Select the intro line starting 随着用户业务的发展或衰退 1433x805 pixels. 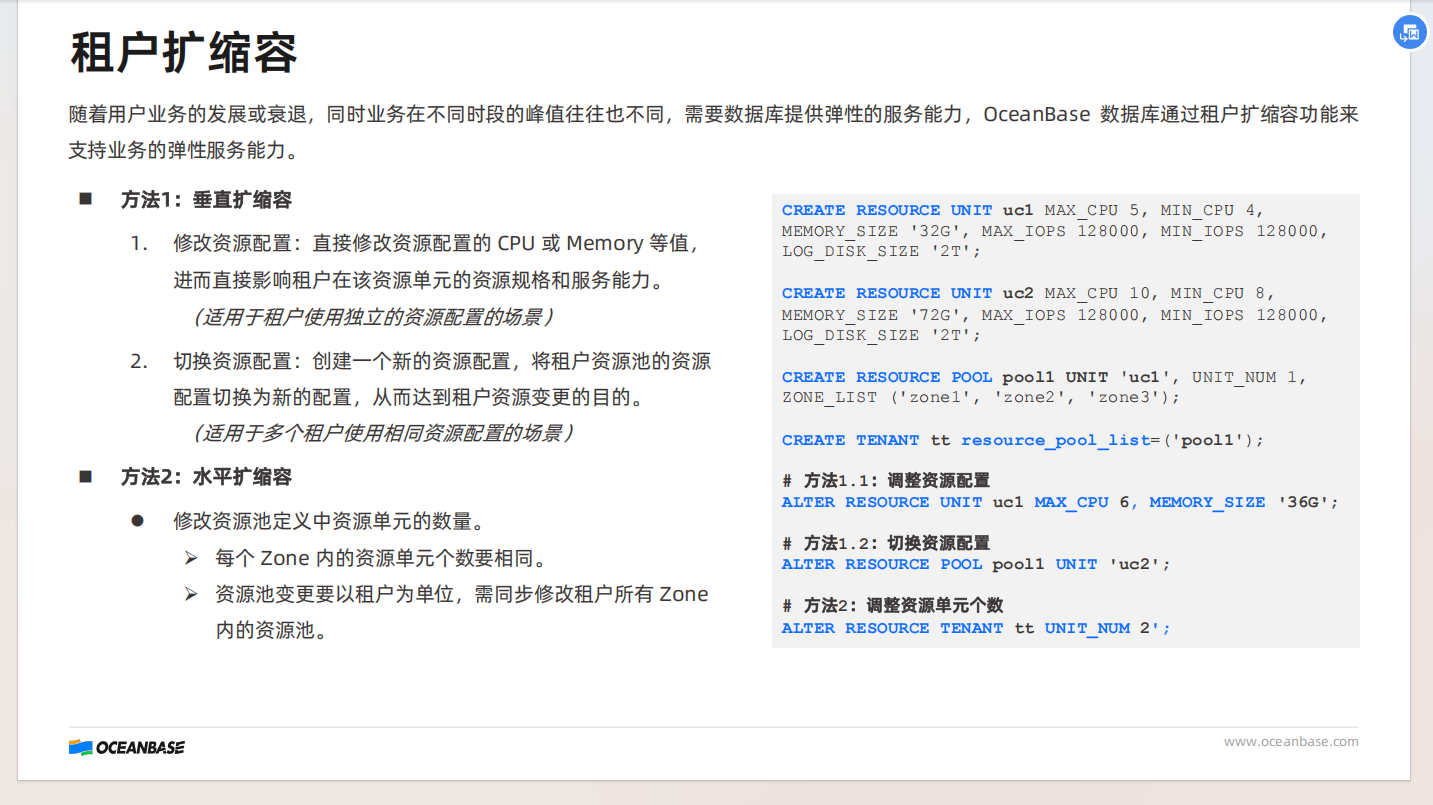pos(714,114)
